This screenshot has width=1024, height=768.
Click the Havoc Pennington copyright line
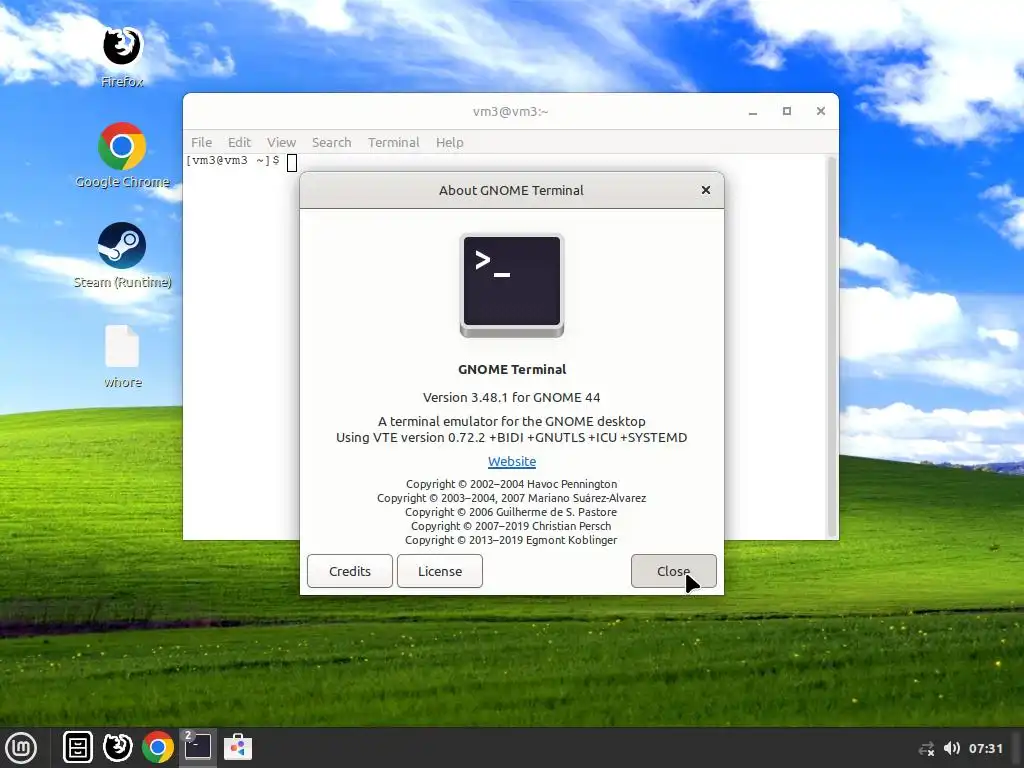pyautogui.click(x=511, y=484)
